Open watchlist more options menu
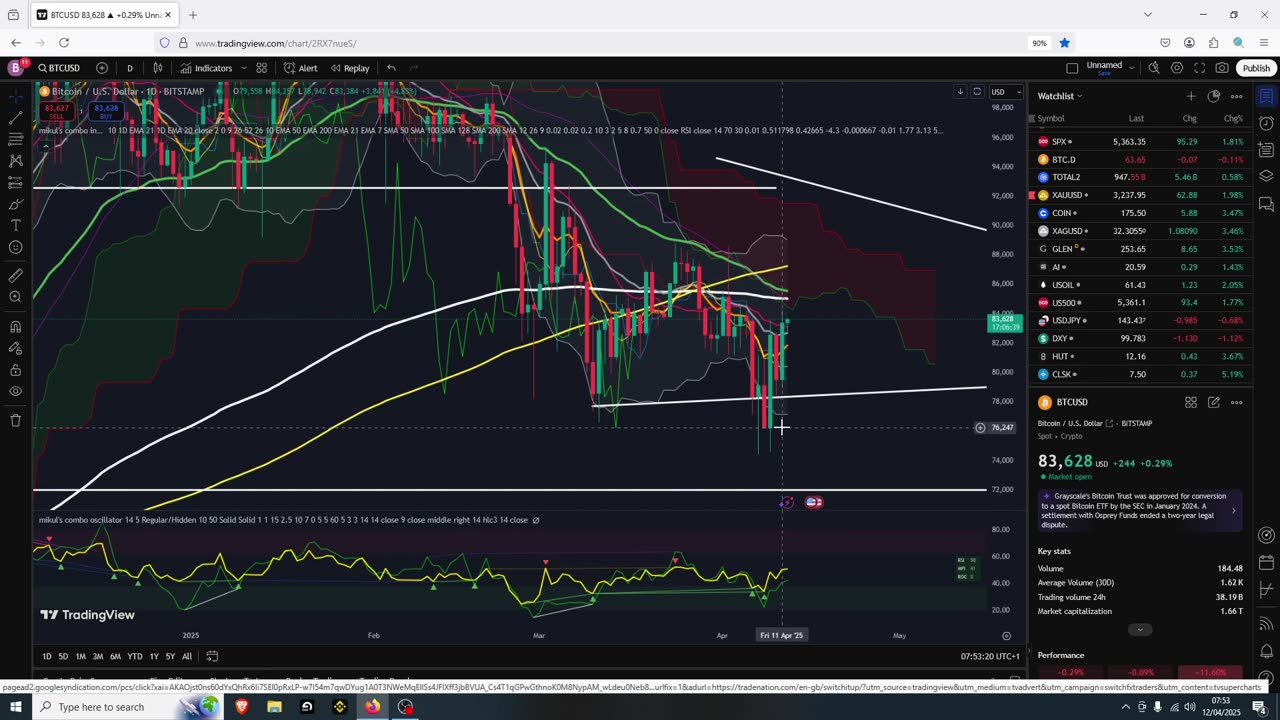1280x720 pixels. coord(1236,96)
